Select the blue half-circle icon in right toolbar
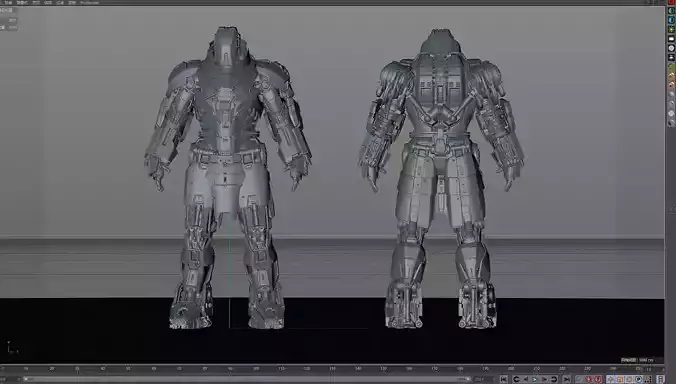 (671, 20)
